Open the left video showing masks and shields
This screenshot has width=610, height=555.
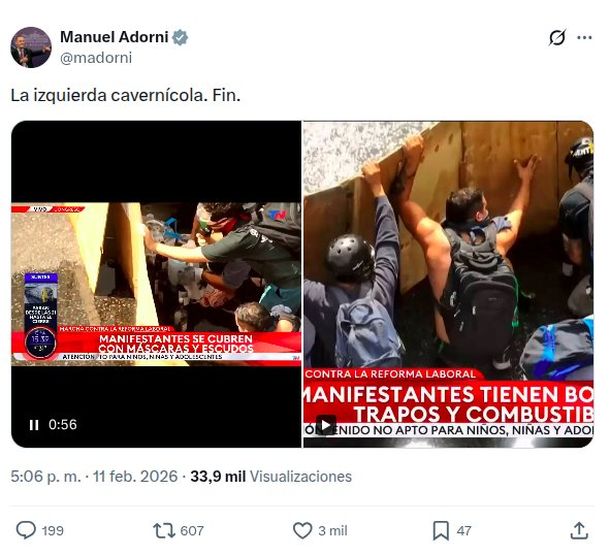156,284
